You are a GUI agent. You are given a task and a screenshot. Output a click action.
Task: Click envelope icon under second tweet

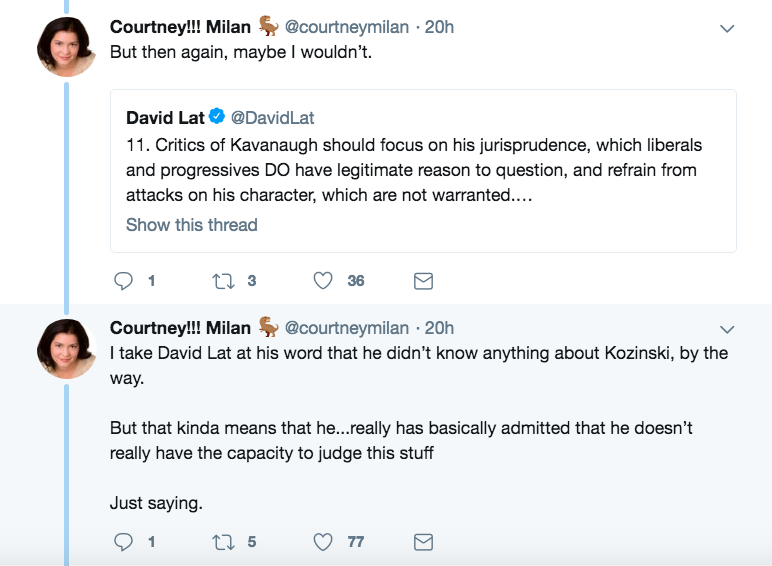coord(423,542)
